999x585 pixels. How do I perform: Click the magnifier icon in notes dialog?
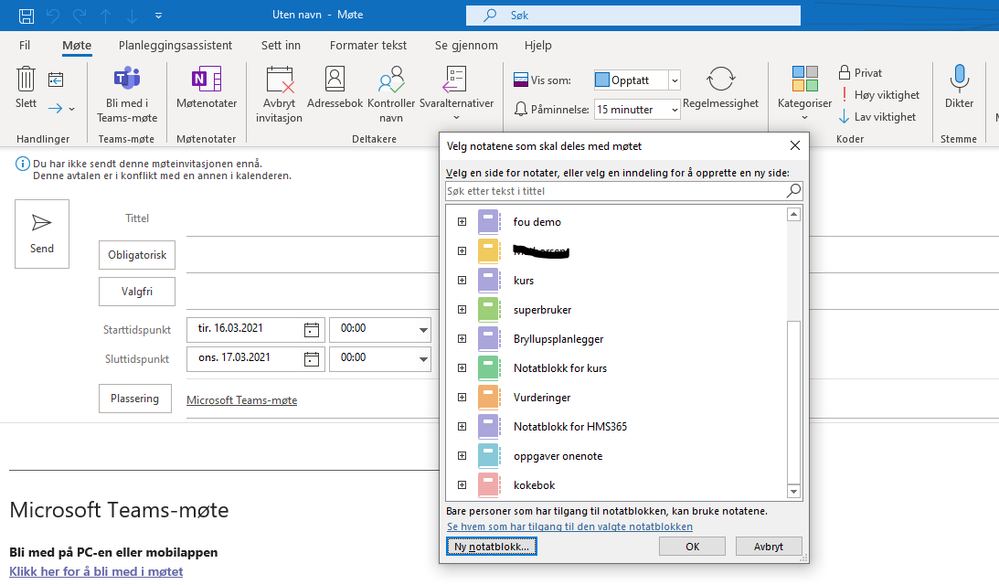tap(794, 191)
